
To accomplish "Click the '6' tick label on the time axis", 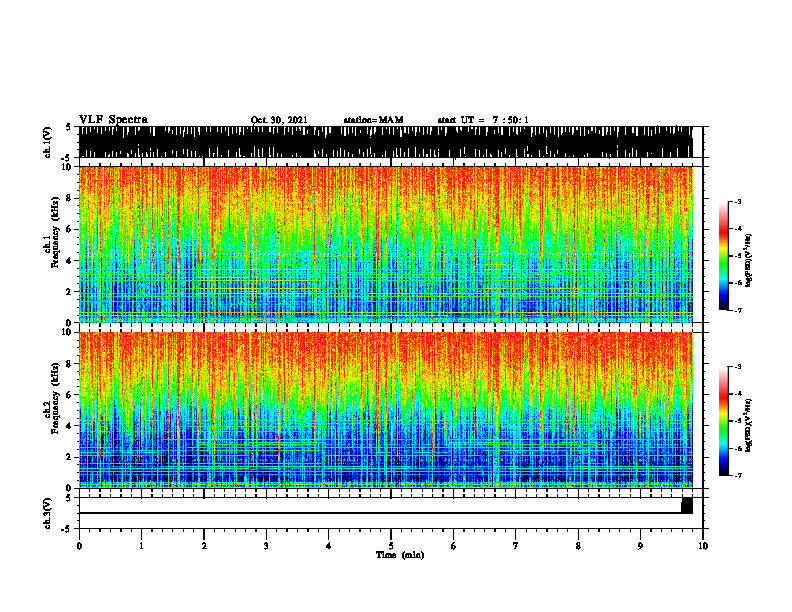I will click(x=454, y=546).
